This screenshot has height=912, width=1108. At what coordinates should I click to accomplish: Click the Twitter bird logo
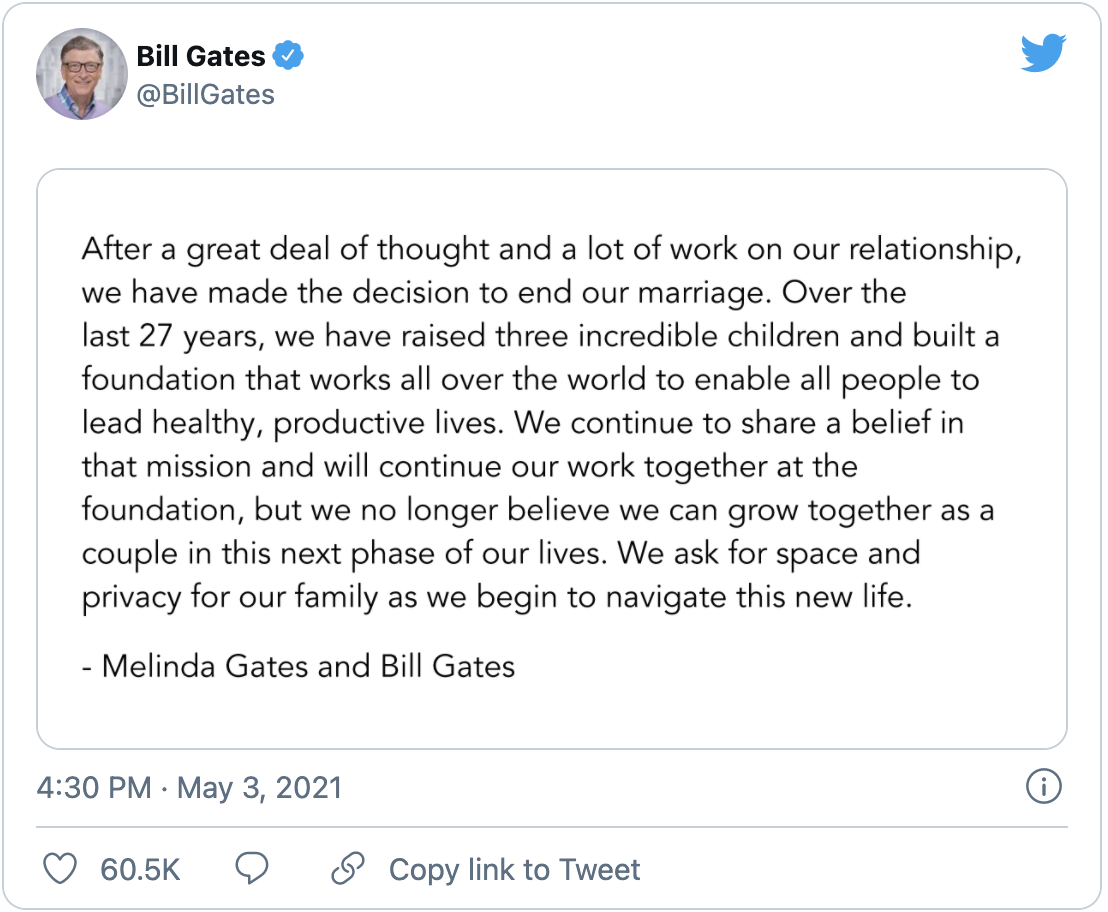(x=1043, y=55)
